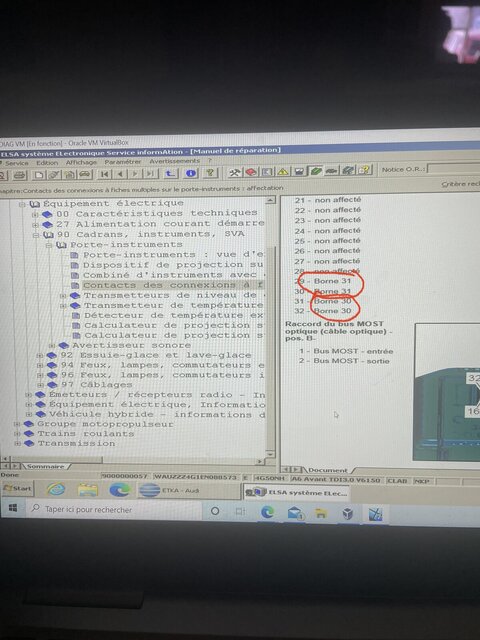
Task: Click the blue info icon in the toolbar
Action: click(191, 173)
